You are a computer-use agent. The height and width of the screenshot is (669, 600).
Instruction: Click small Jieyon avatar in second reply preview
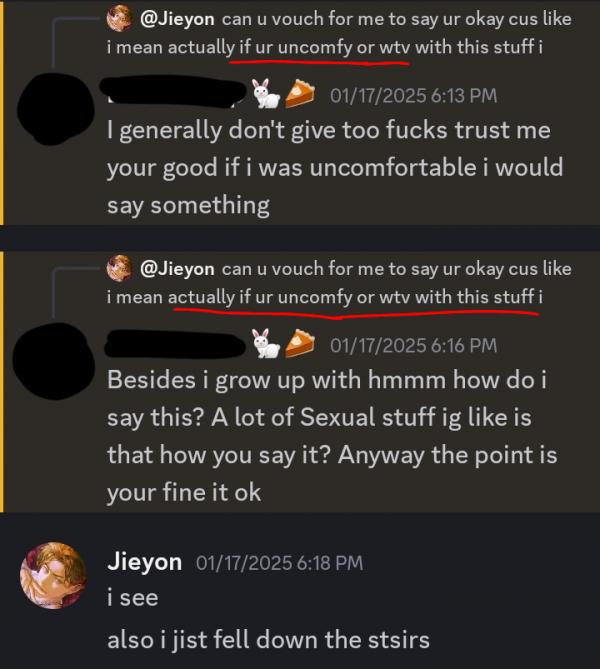pyautogui.click(x=119, y=268)
